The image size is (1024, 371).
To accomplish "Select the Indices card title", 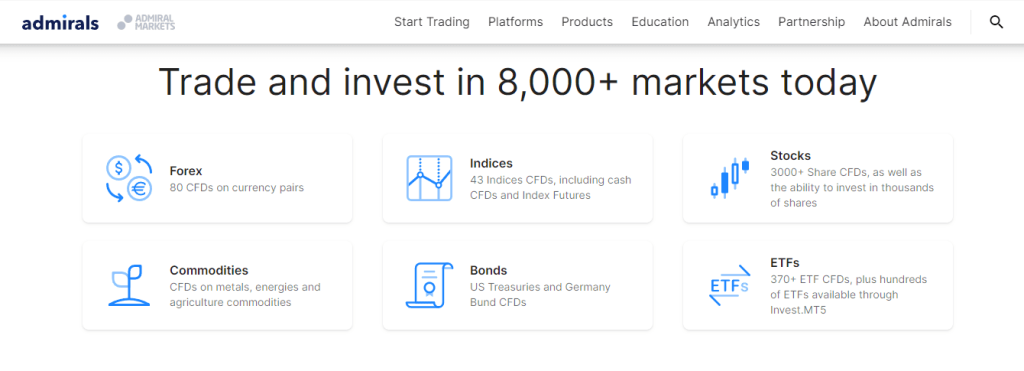I will tap(491, 163).
